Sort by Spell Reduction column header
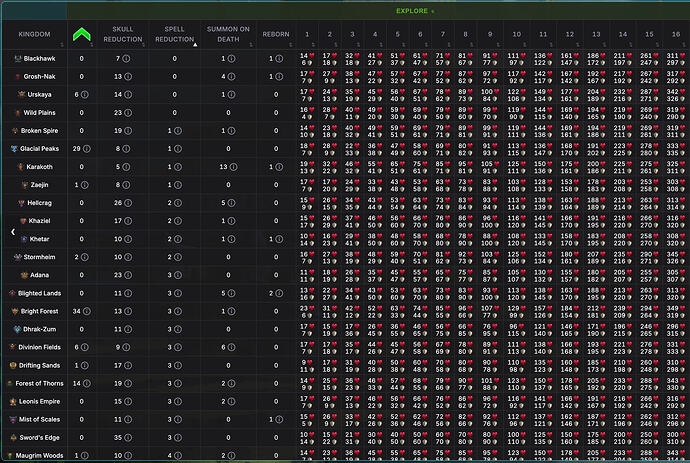690x463 pixels. (174, 34)
